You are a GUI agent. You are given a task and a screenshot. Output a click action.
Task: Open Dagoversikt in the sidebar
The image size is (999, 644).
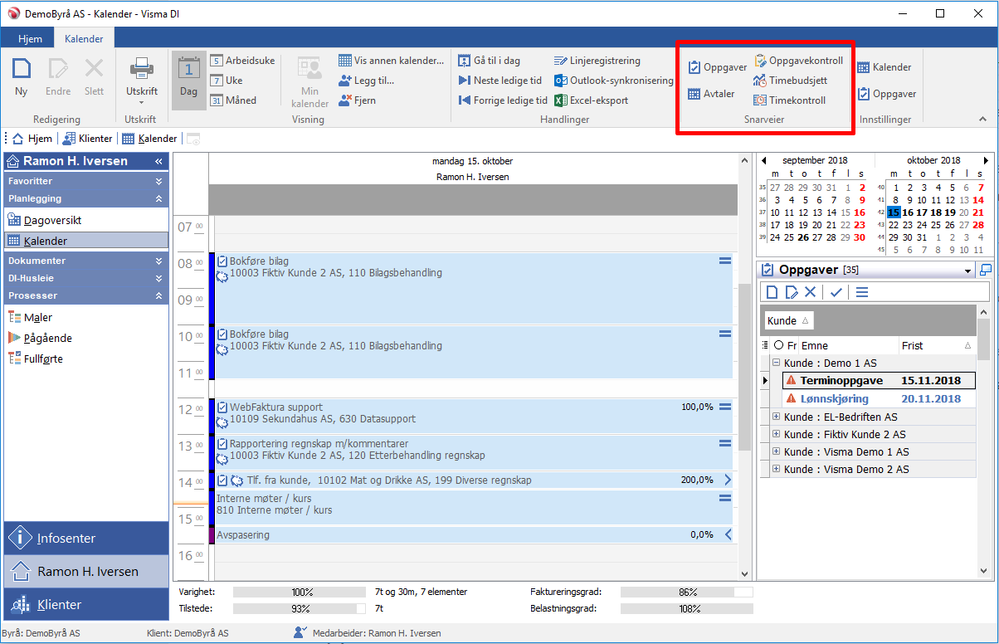tap(86, 220)
